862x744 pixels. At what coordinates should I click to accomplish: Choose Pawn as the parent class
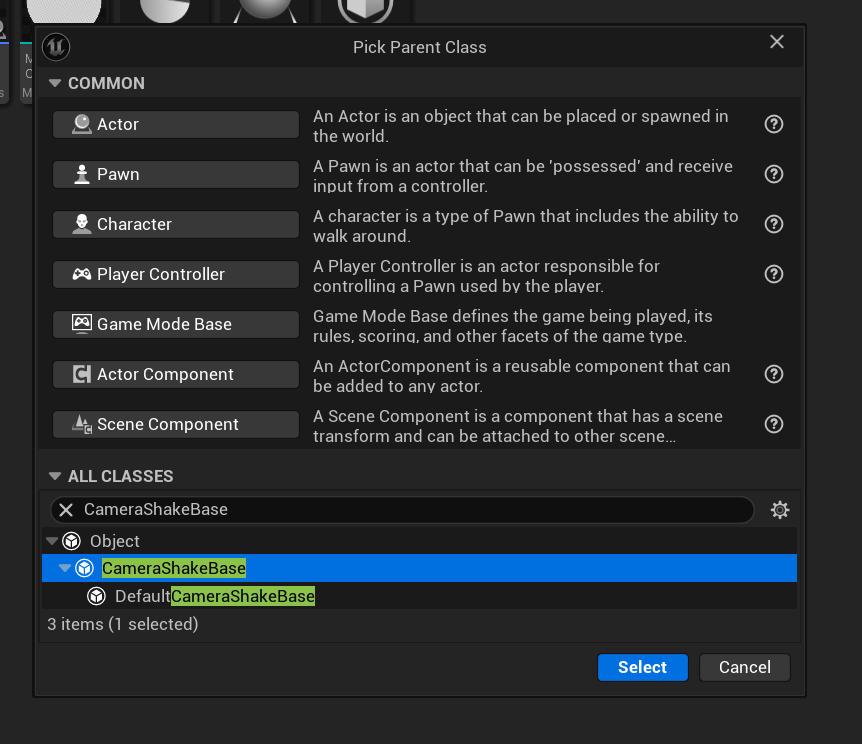tap(176, 174)
